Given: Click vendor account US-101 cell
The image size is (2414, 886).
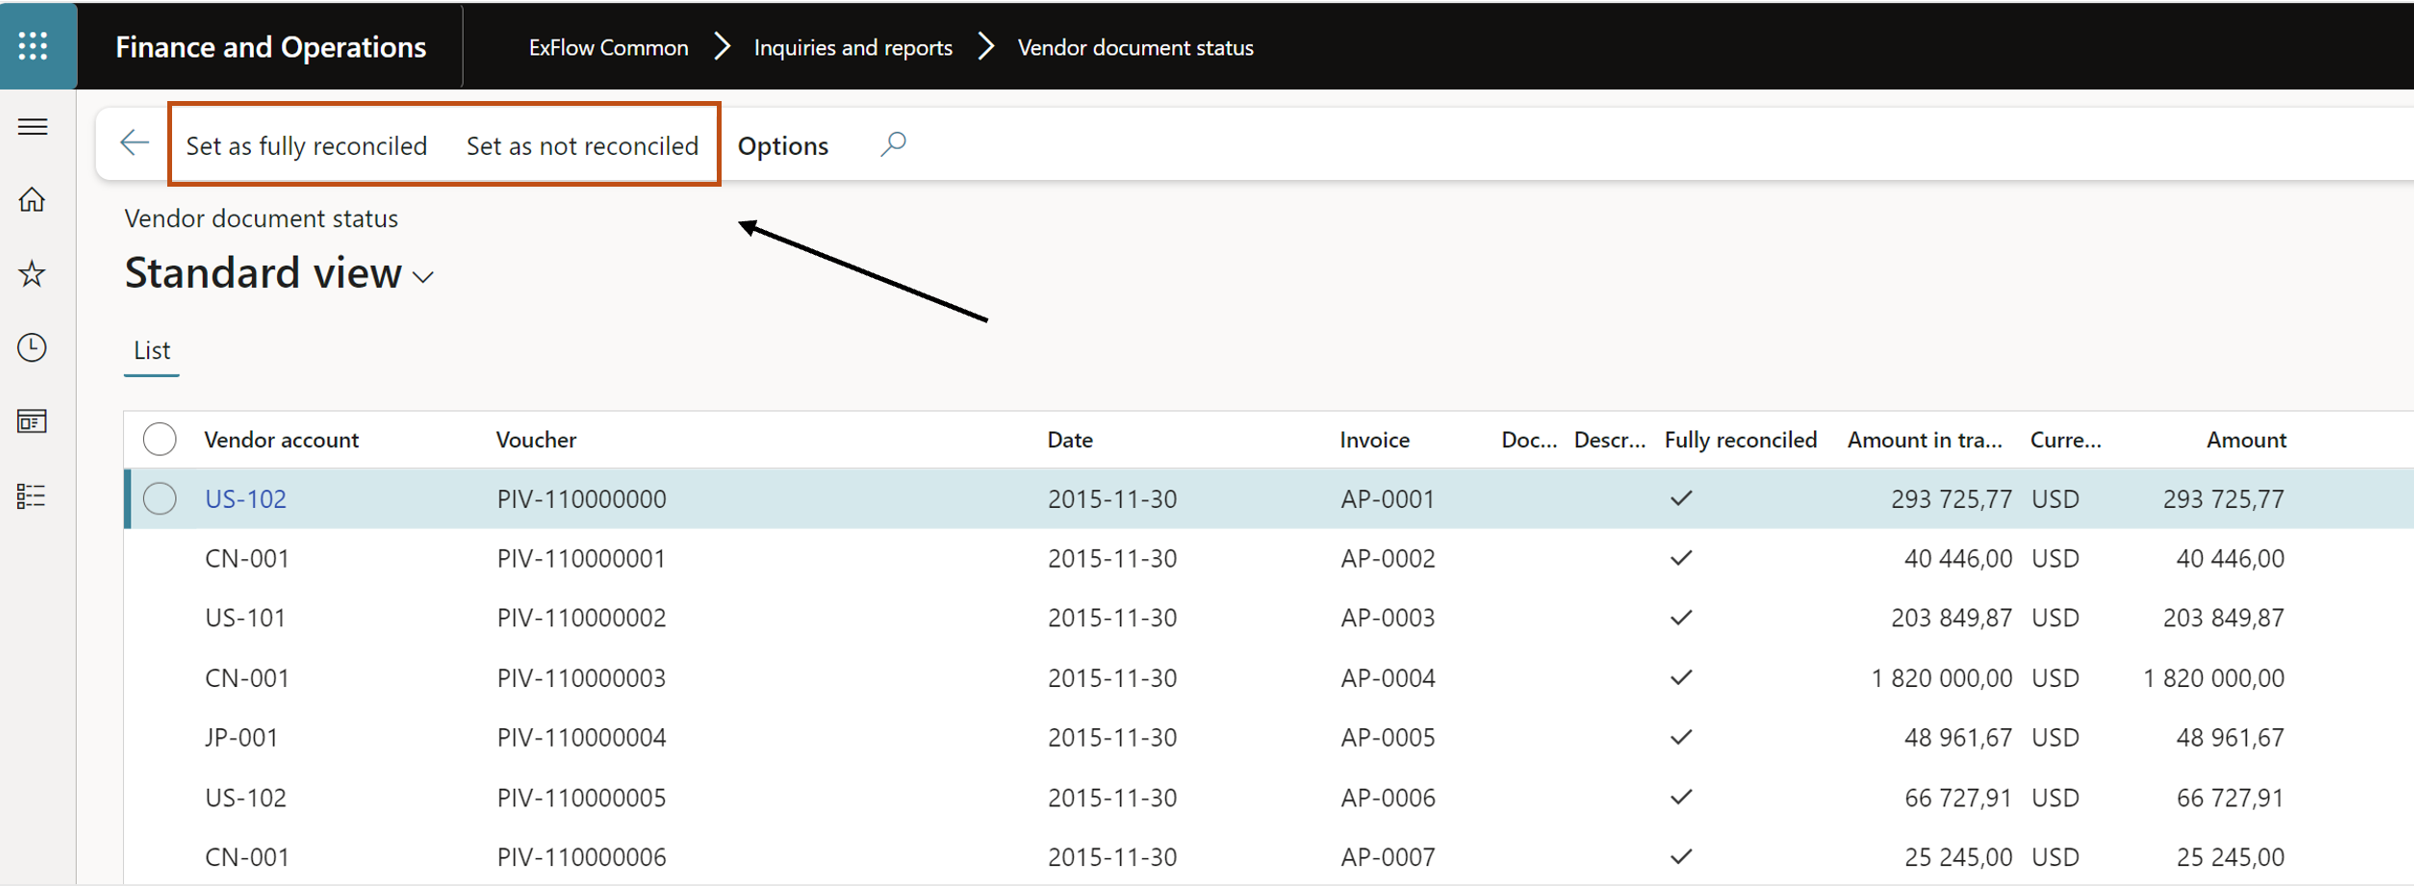Looking at the screenshot, I should pos(245,618).
